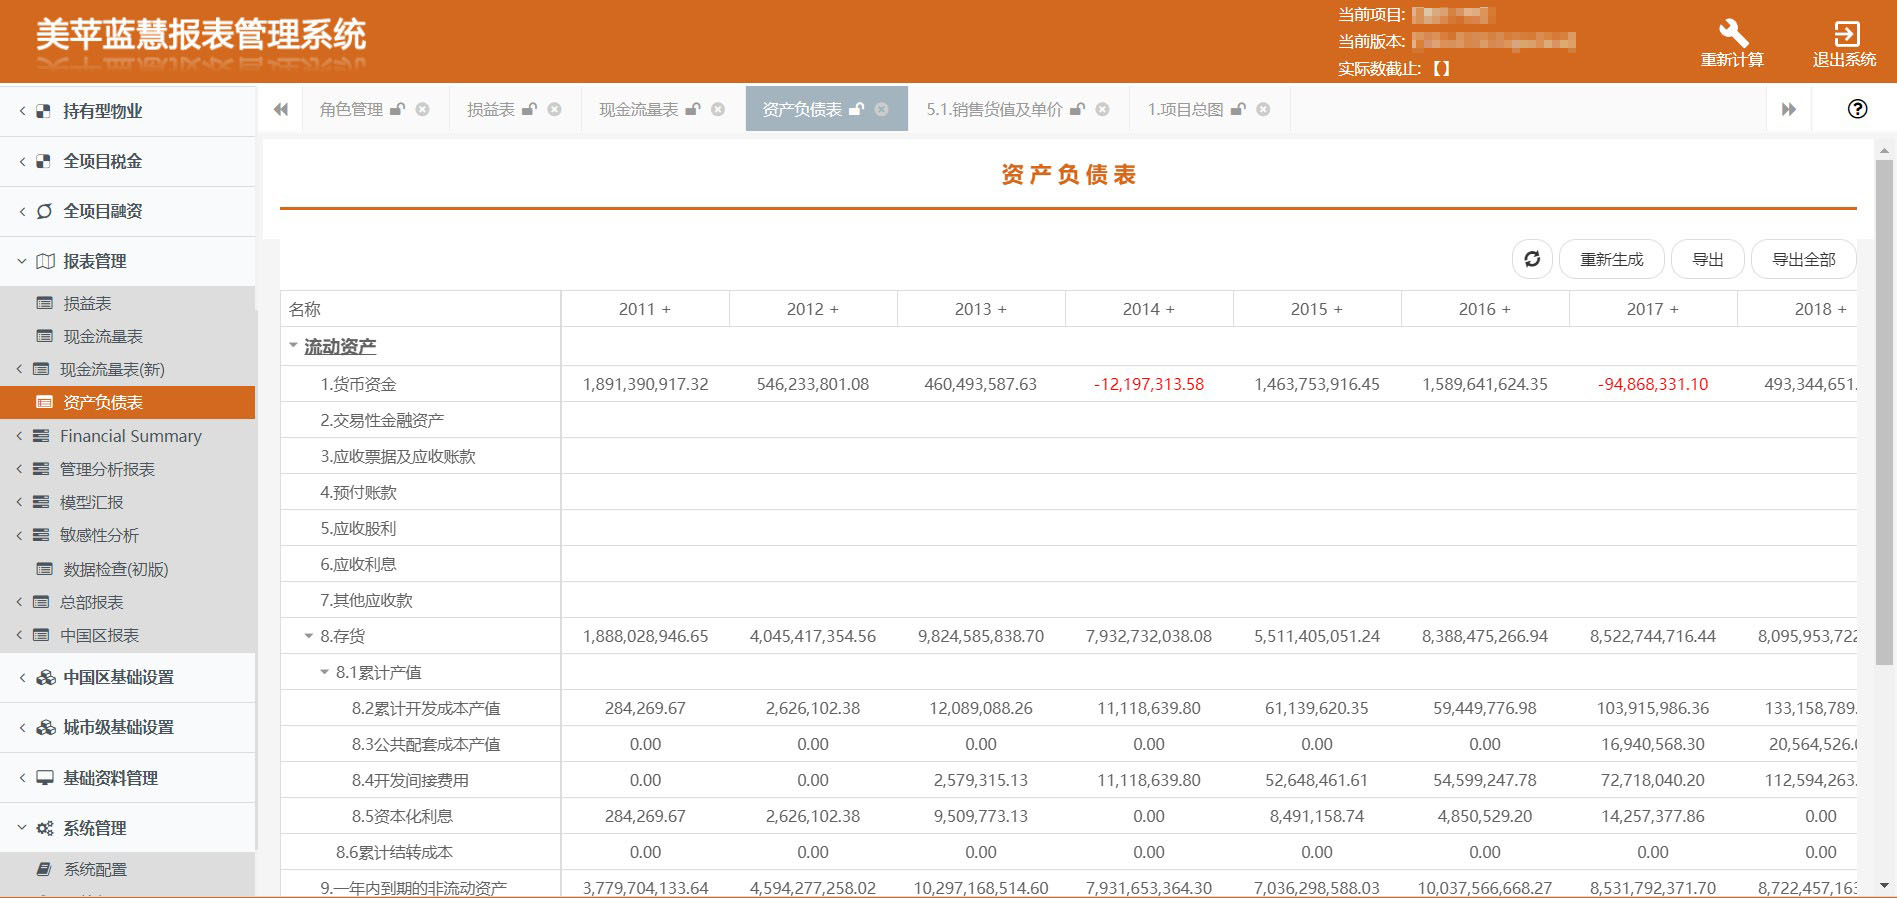The width and height of the screenshot is (1897, 898).
Task: Close the 现金流量表 tab
Action: tap(718, 109)
